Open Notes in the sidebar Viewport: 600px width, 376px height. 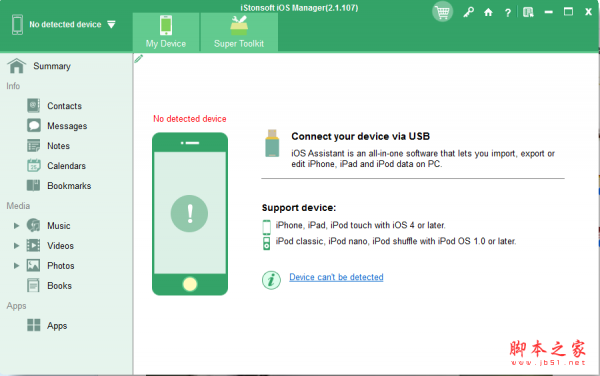pos(58,146)
